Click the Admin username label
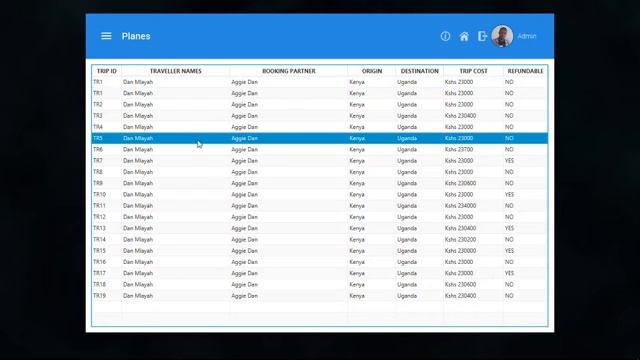The image size is (640, 360). point(527,36)
